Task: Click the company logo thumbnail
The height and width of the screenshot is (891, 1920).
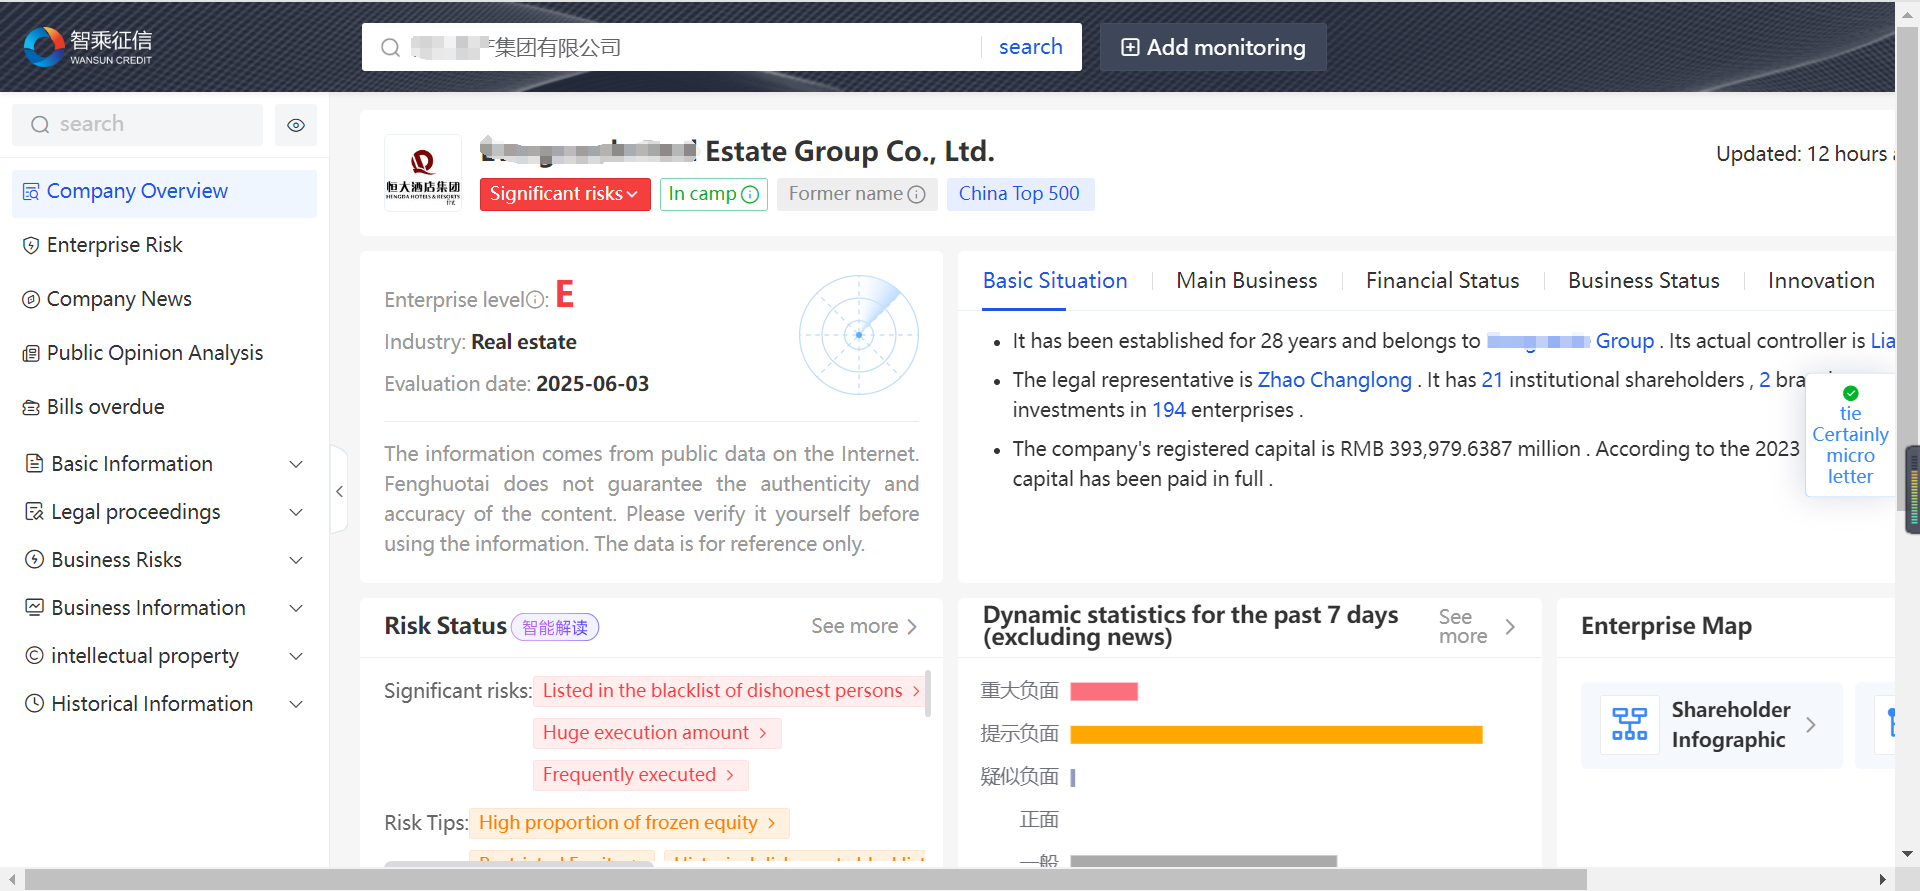Action: tap(423, 172)
